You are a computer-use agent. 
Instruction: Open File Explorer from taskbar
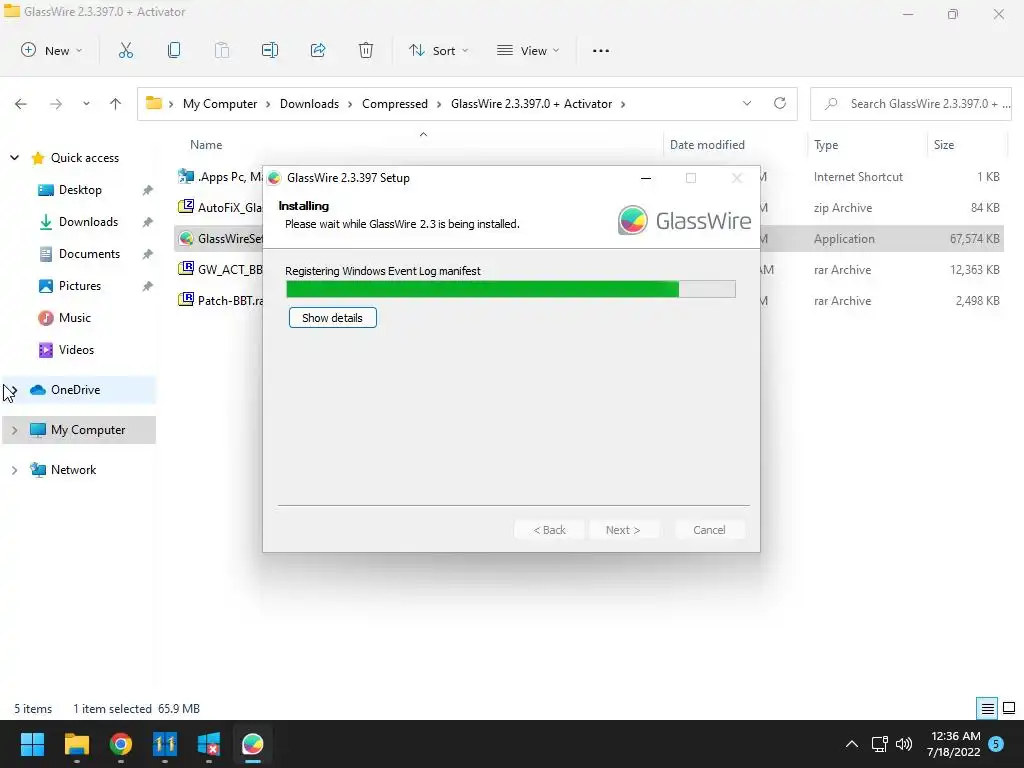point(76,744)
